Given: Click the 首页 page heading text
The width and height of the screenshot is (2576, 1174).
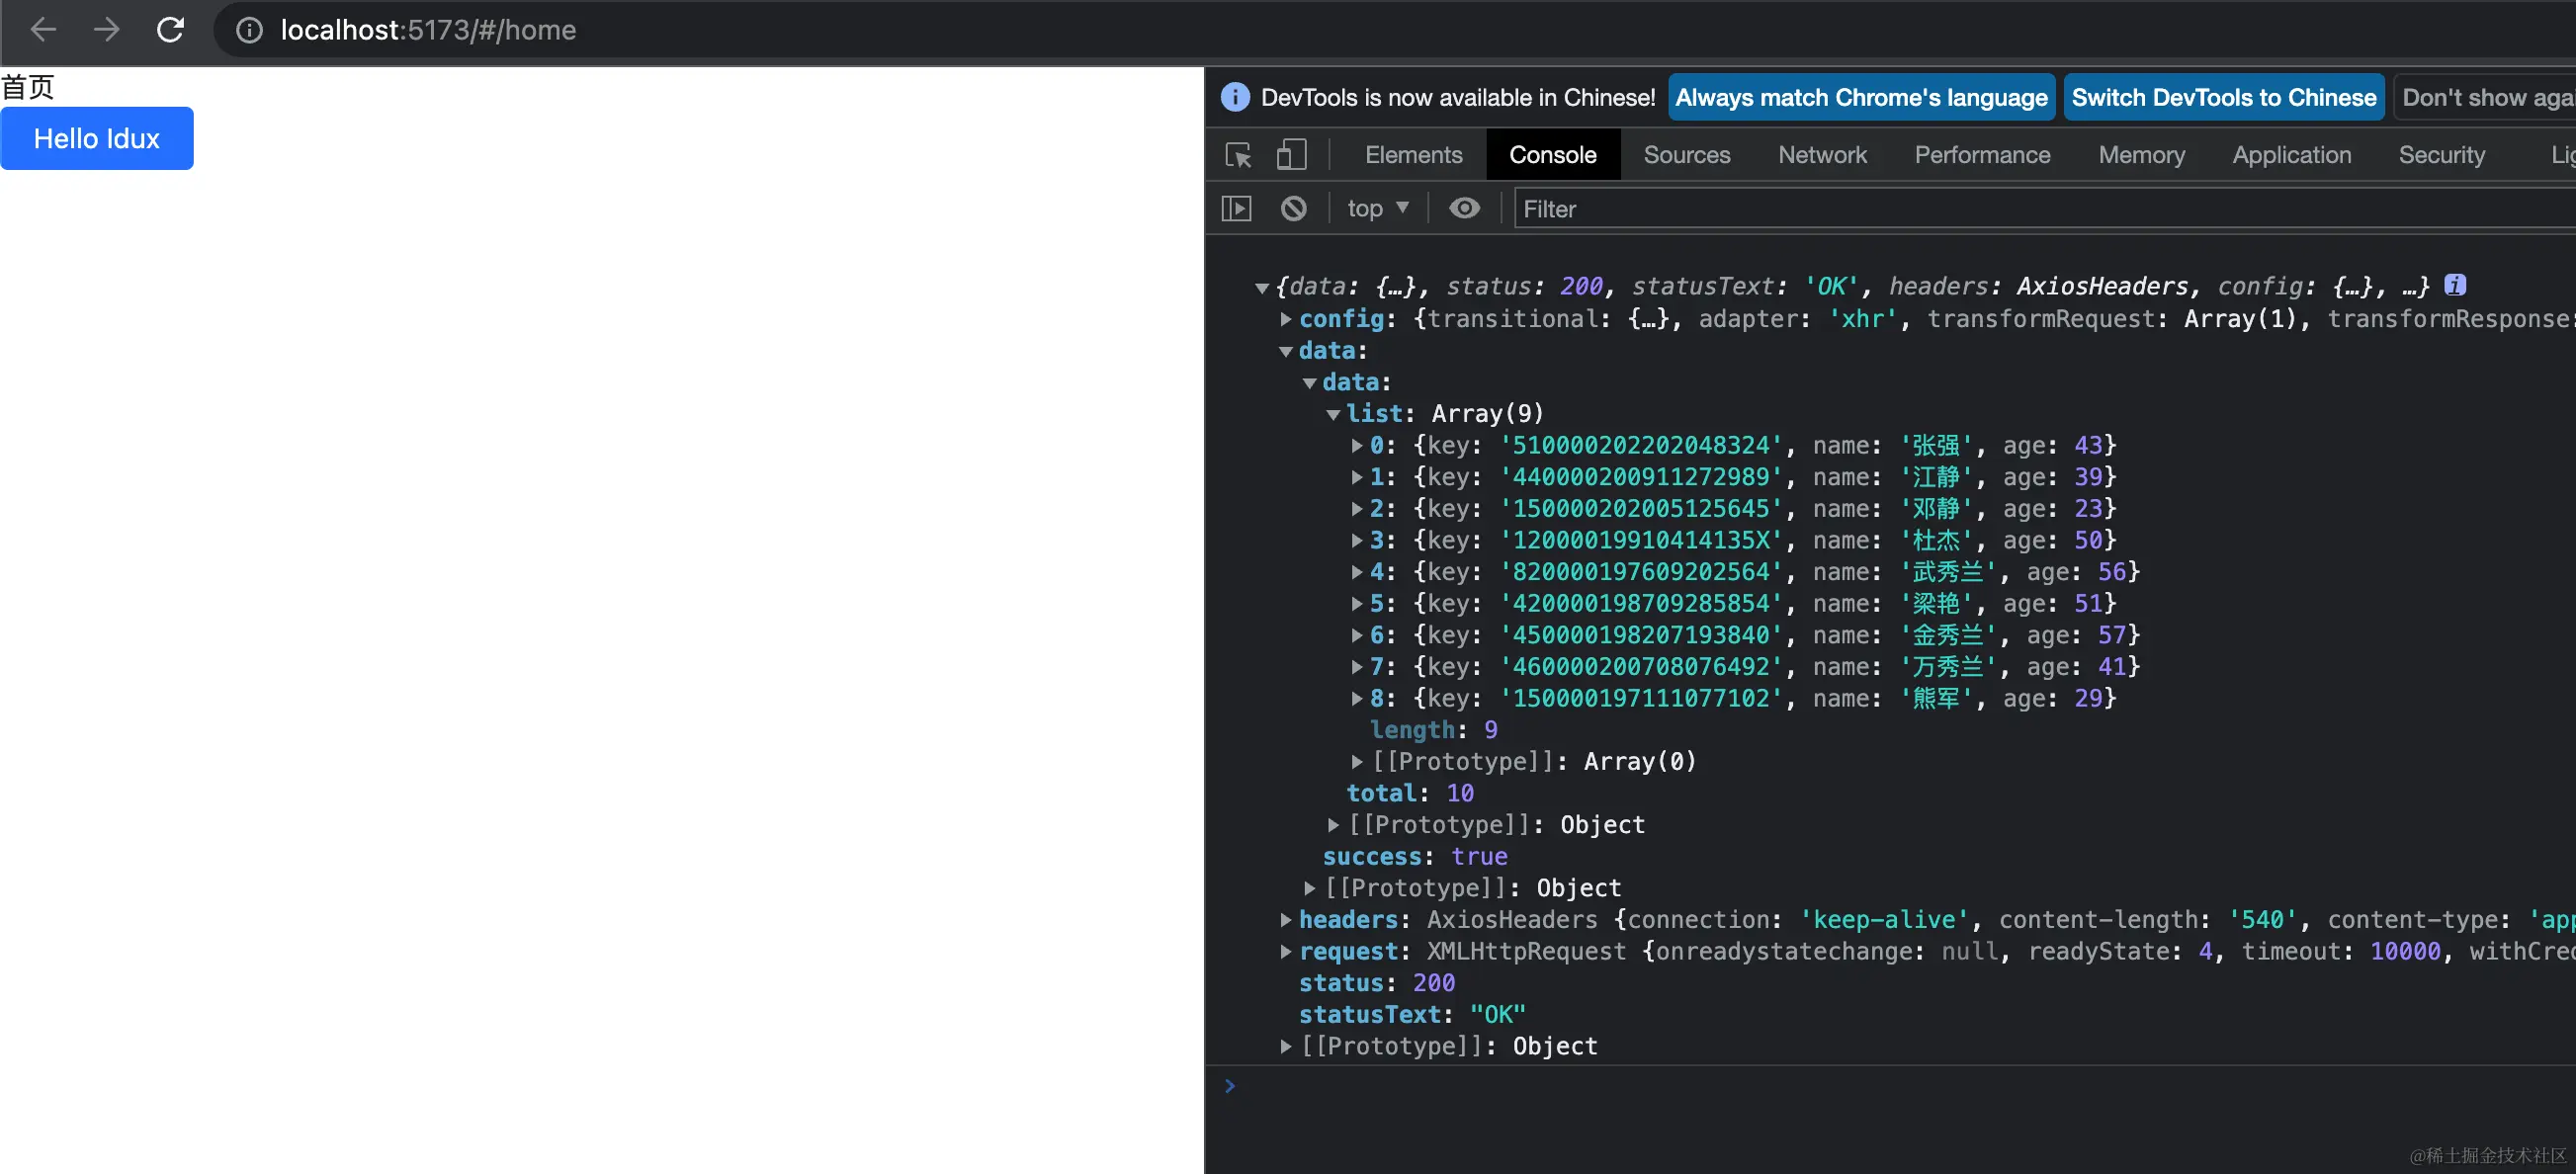Looking at the screenshot, I should point(27,87).
